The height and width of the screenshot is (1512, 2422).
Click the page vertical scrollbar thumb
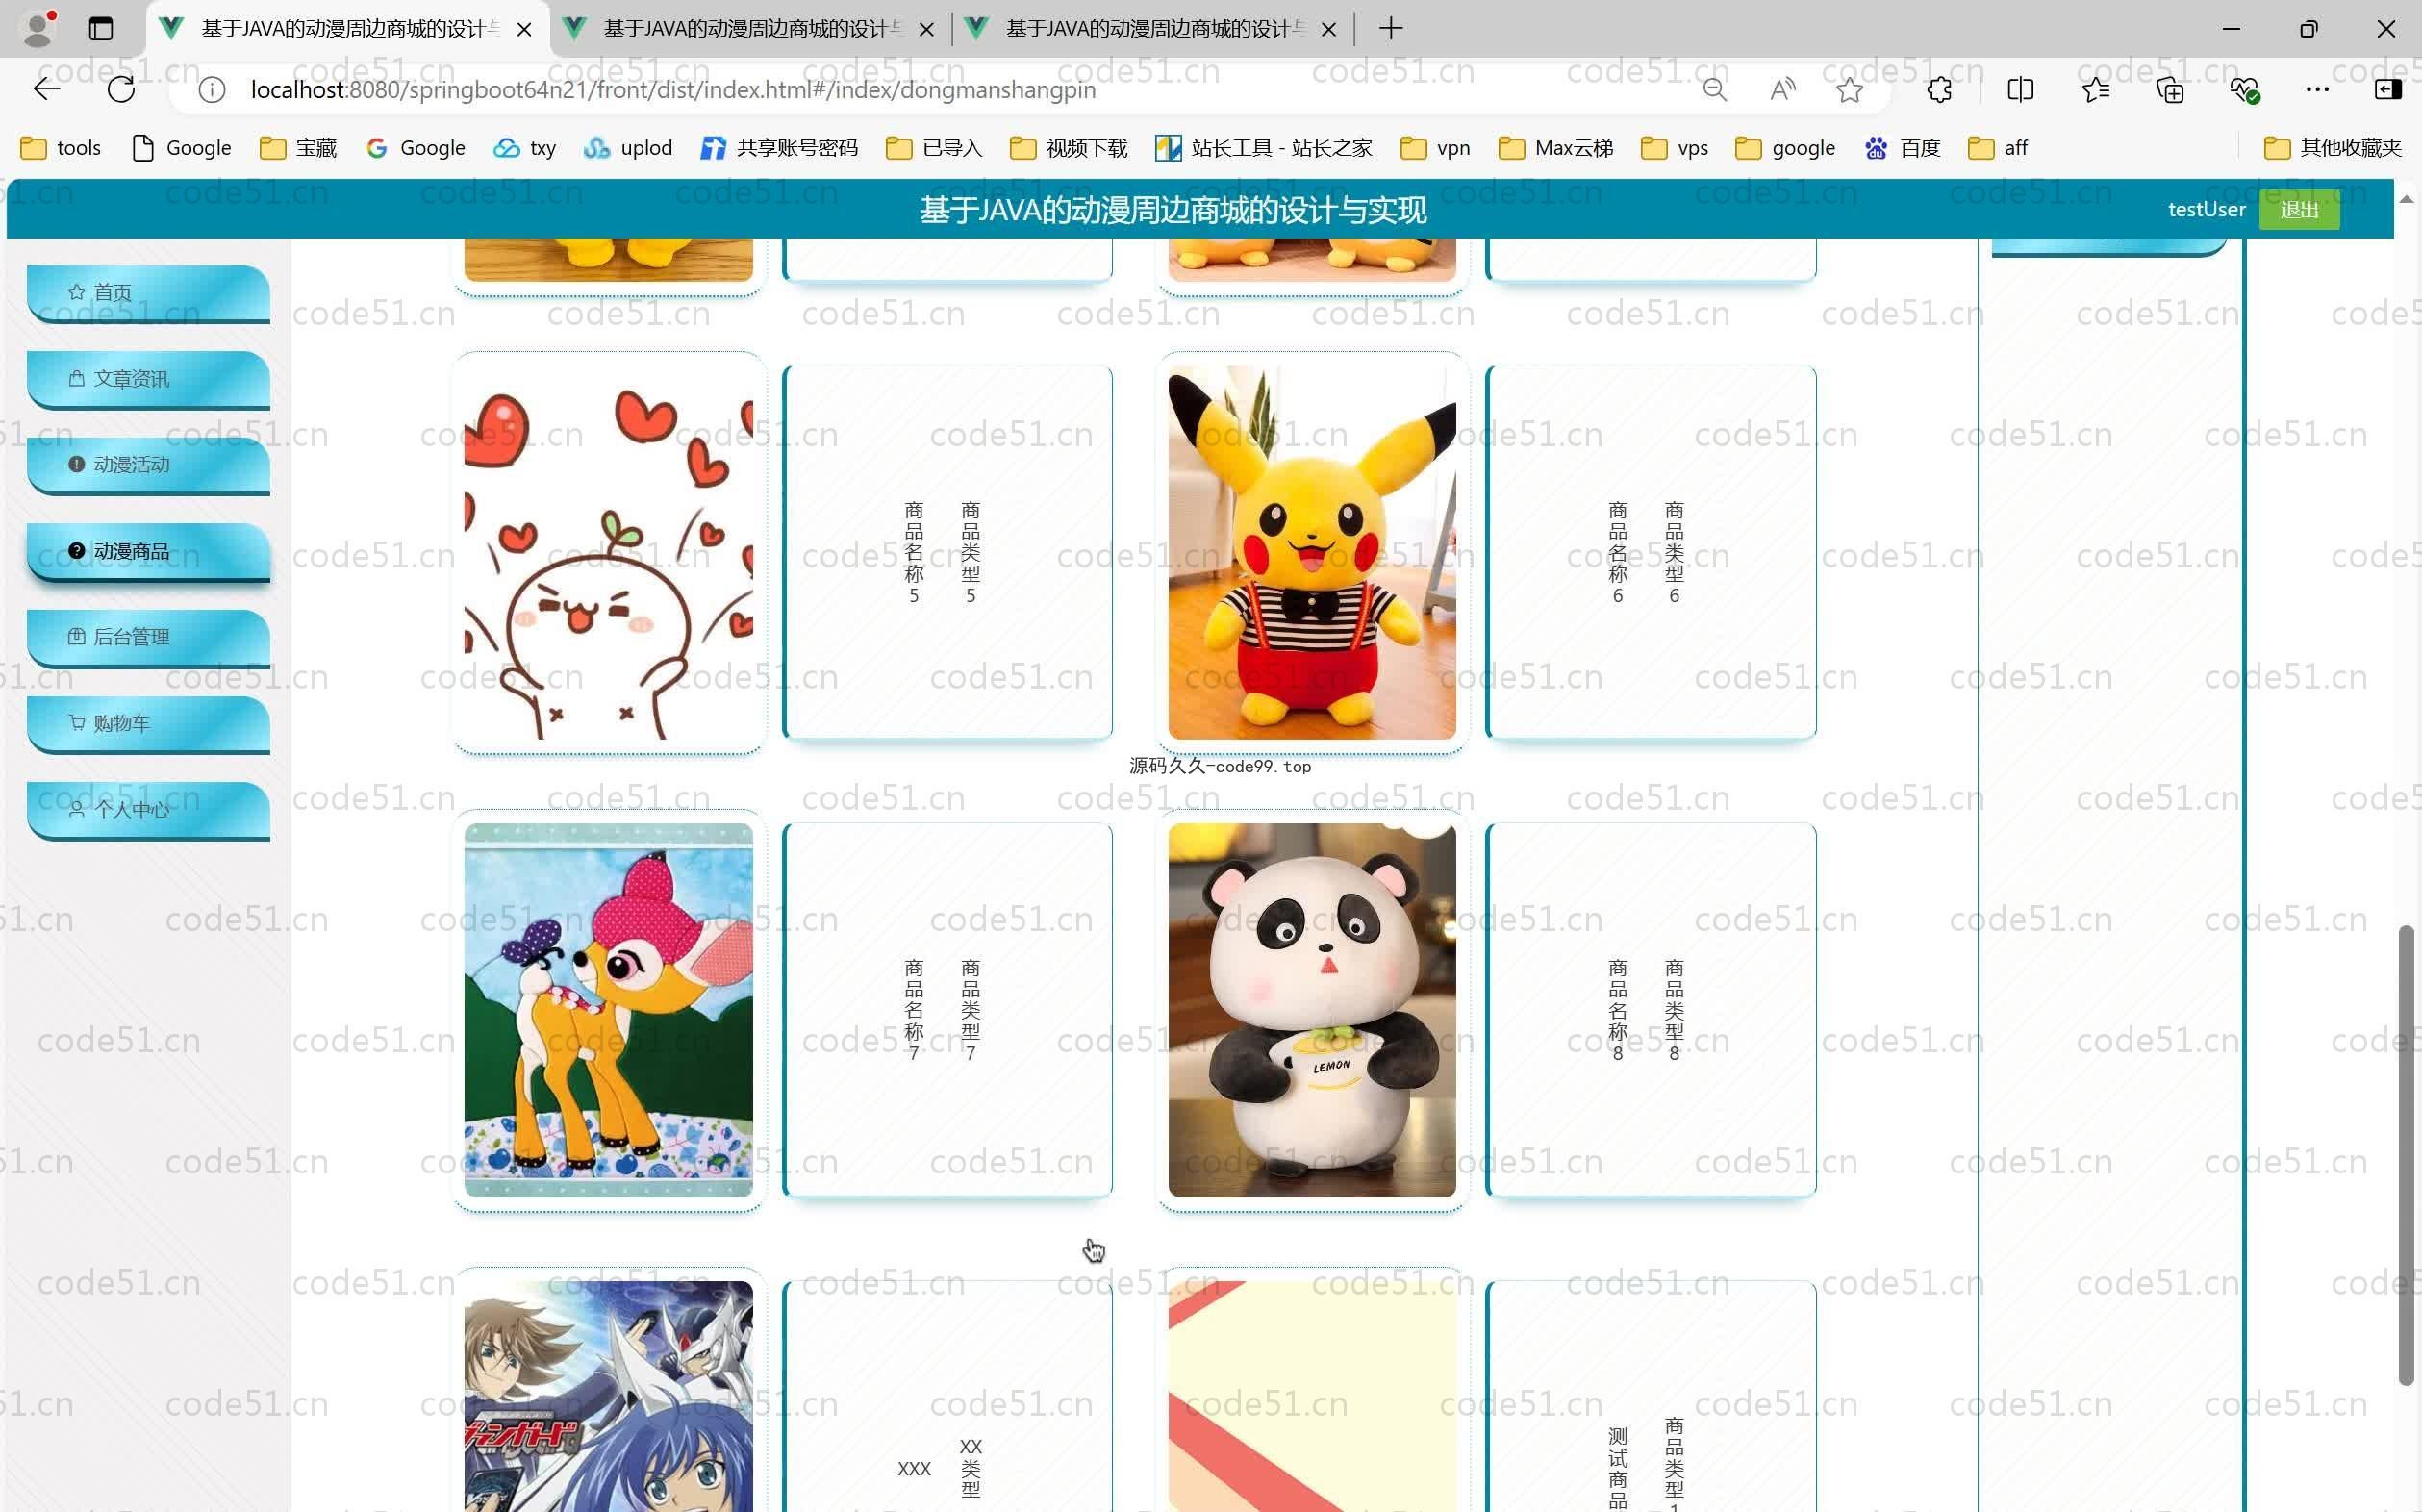pos(2406,1155)
